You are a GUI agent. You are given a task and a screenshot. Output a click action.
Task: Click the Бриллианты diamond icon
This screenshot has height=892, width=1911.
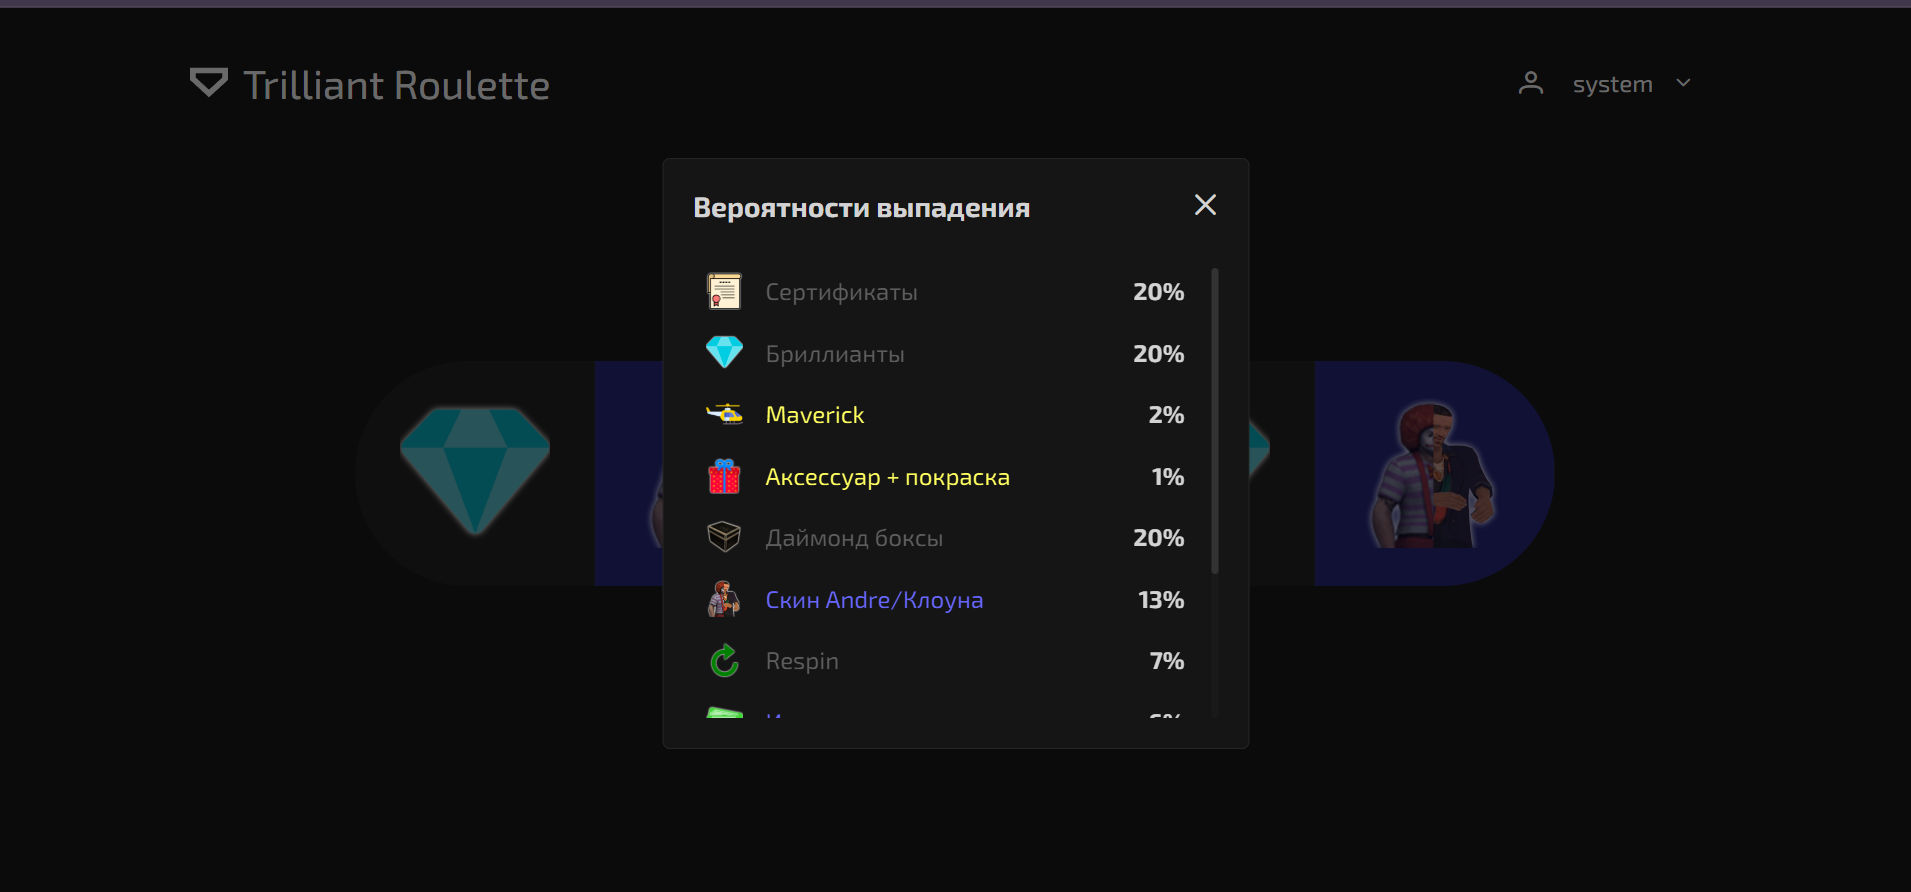(724, 352)
